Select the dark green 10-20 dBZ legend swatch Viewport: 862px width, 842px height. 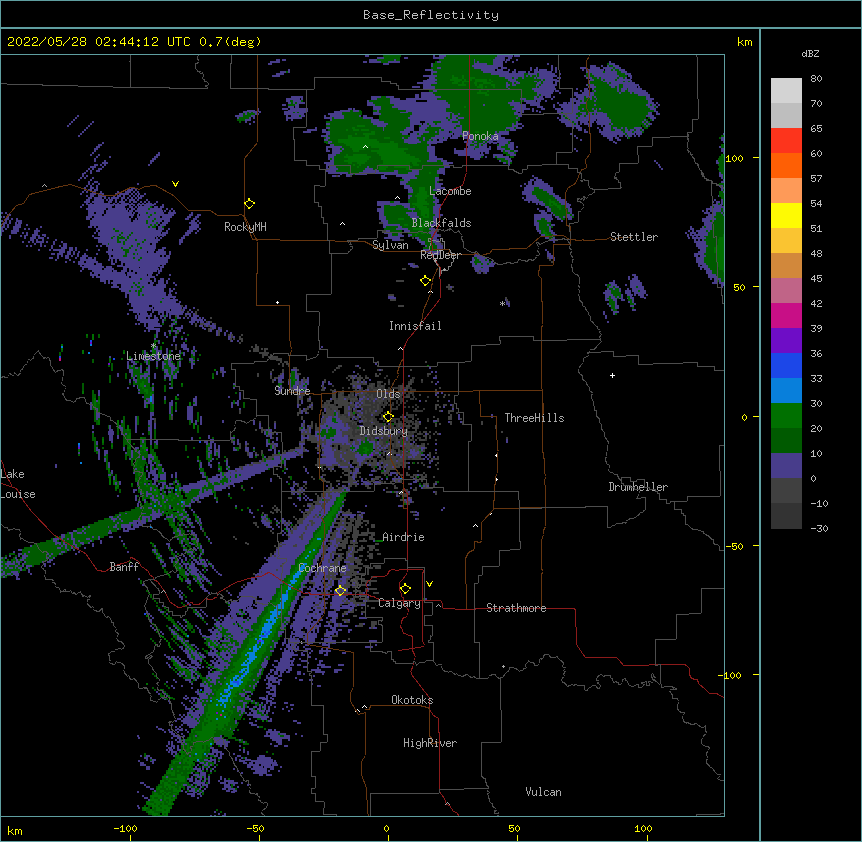[x=786, y=440]
